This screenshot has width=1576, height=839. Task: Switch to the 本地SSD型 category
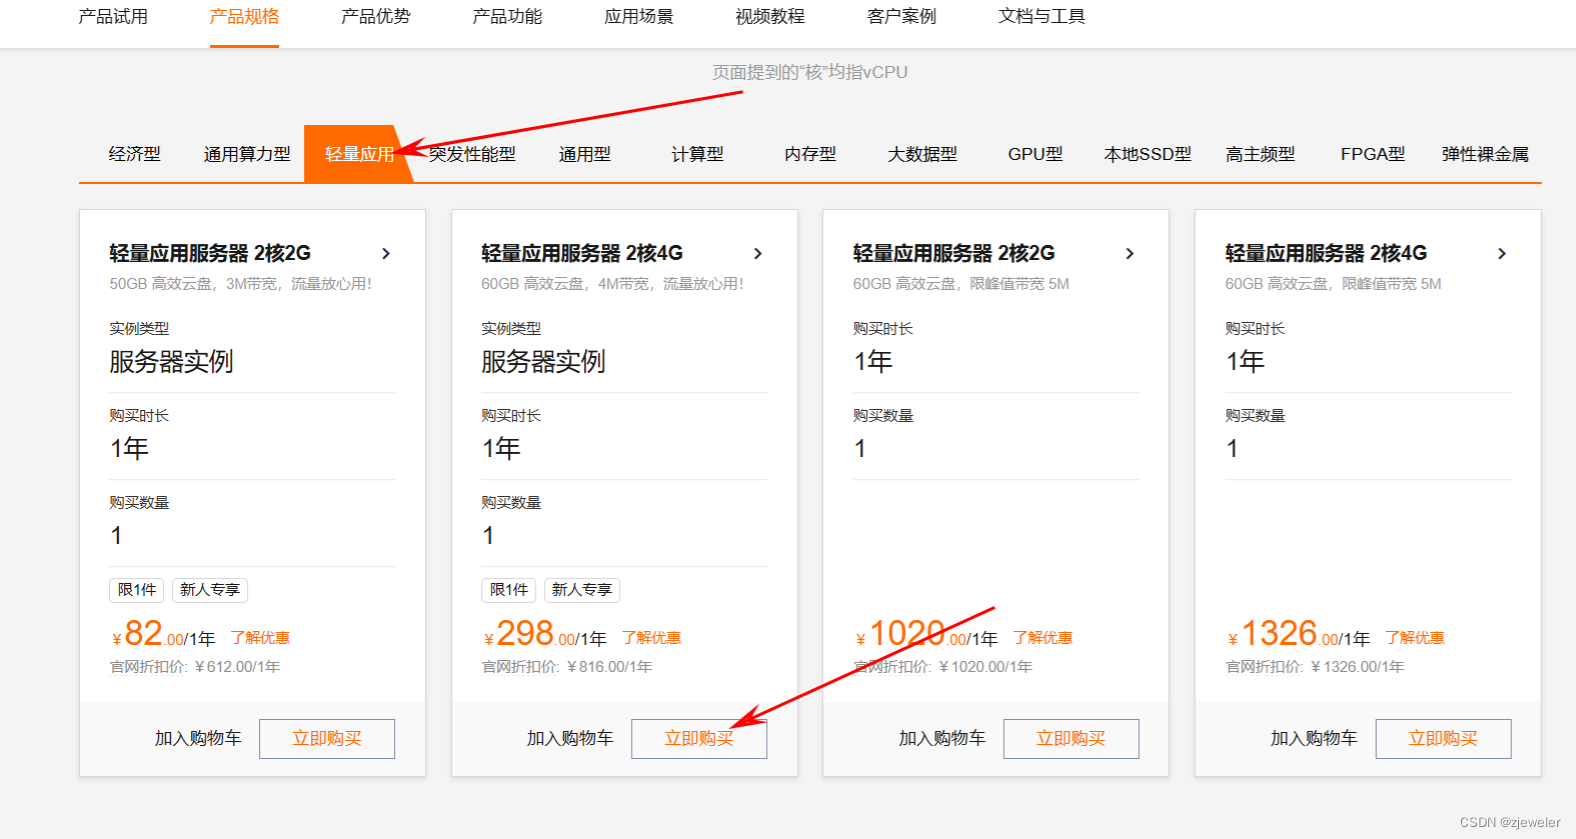[1148, 154]
